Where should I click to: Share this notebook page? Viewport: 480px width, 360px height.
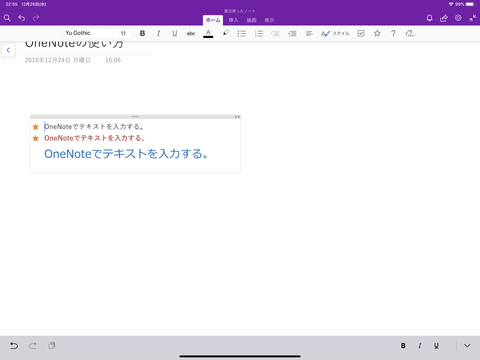[444, 18]
